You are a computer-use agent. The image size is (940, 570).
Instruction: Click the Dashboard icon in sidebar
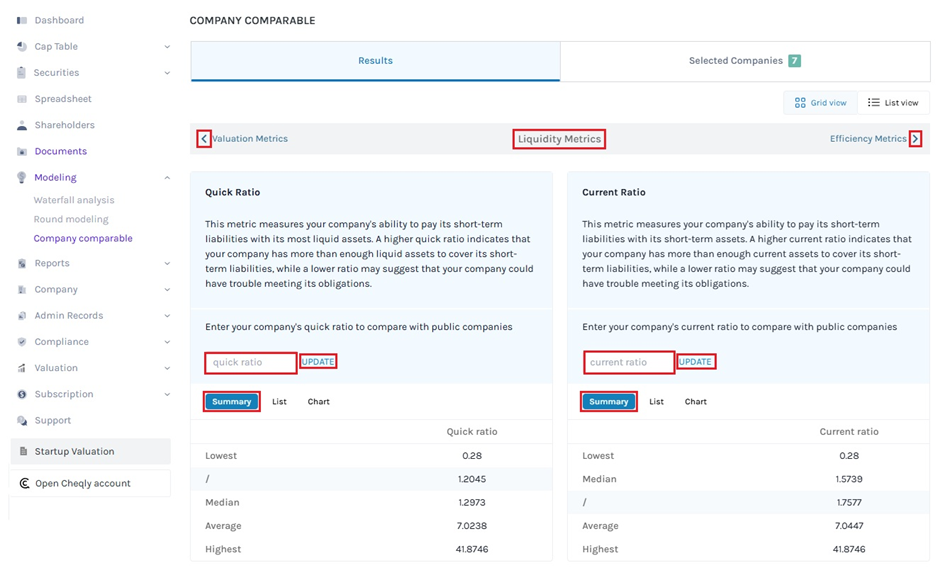[x=22, y=20]
